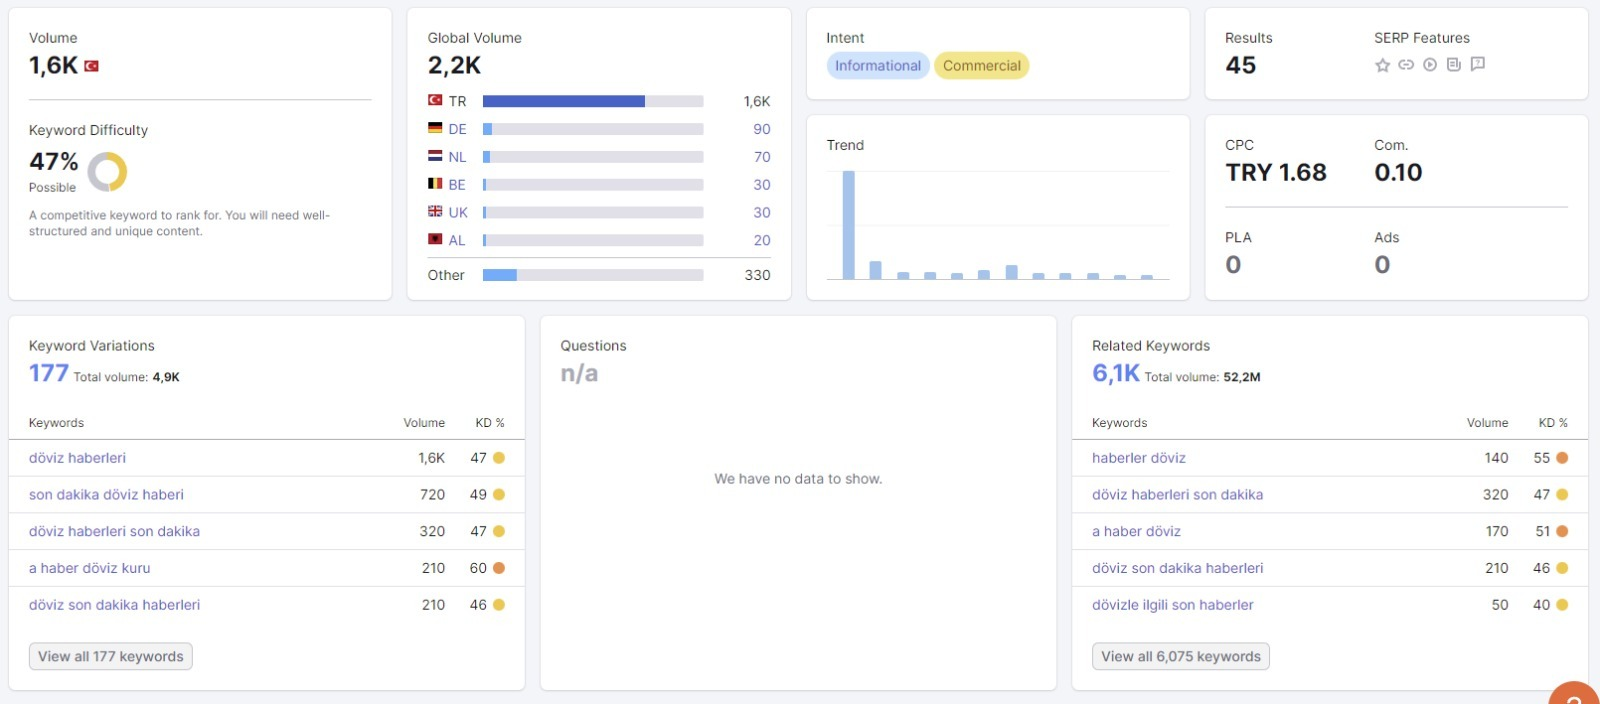1600x704 pixels.
Task: Click the 6,1K Related Keywords count
Action: click(1116, 373)
